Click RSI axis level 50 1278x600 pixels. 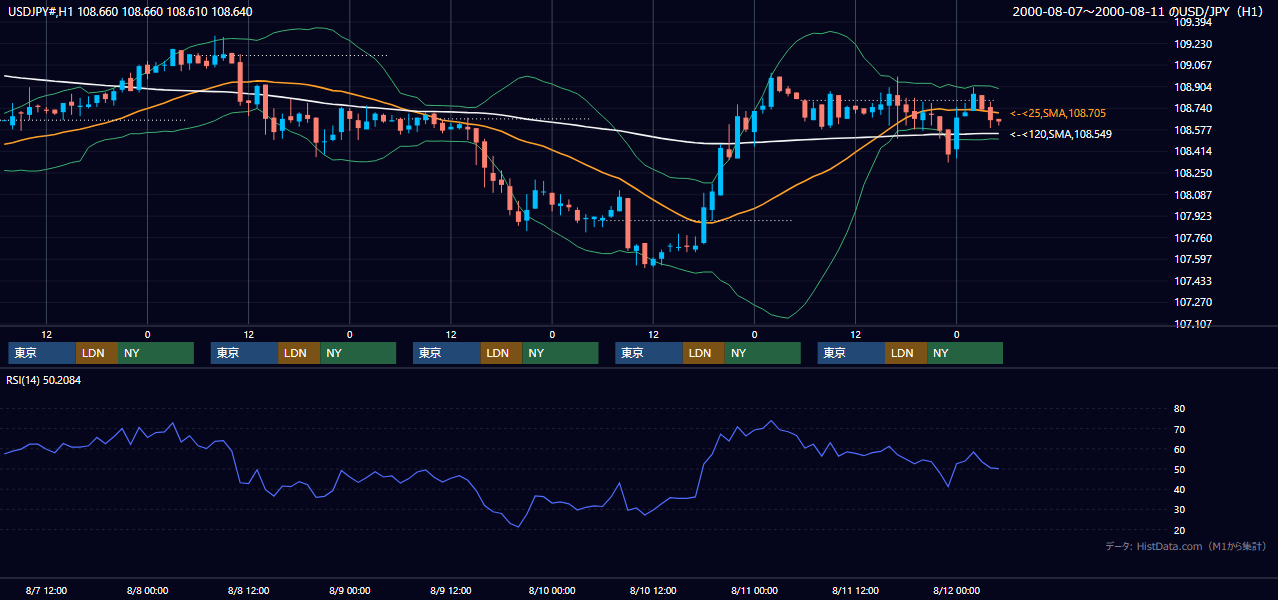1179,469
